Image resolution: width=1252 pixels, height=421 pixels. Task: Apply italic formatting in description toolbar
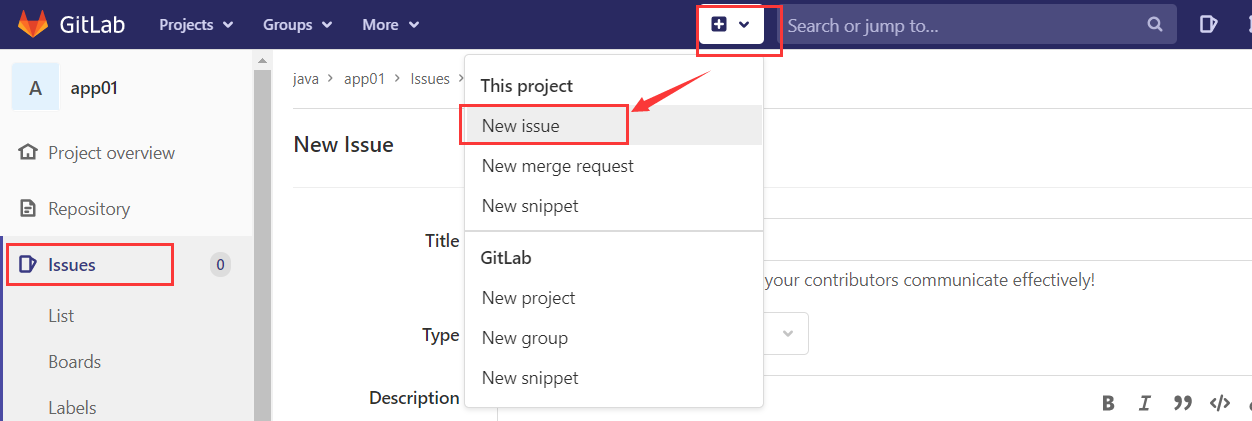pyautogui.click(x=1145, y=403)
